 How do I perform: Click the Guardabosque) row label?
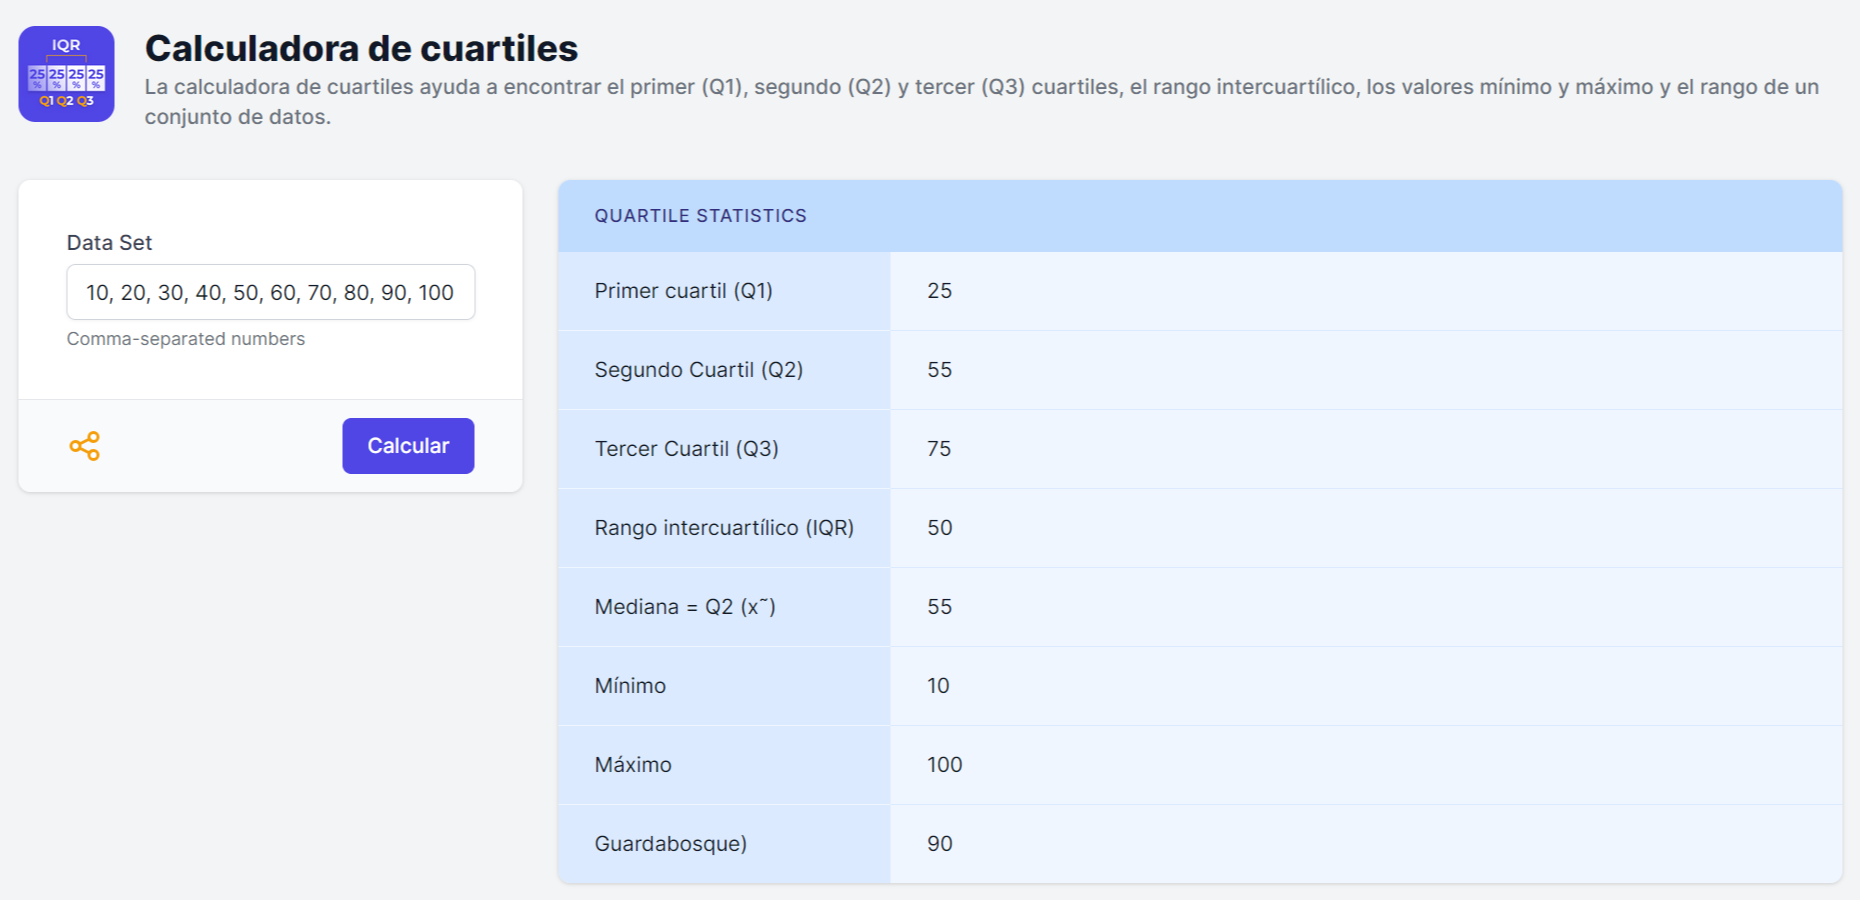coord(670,844)
